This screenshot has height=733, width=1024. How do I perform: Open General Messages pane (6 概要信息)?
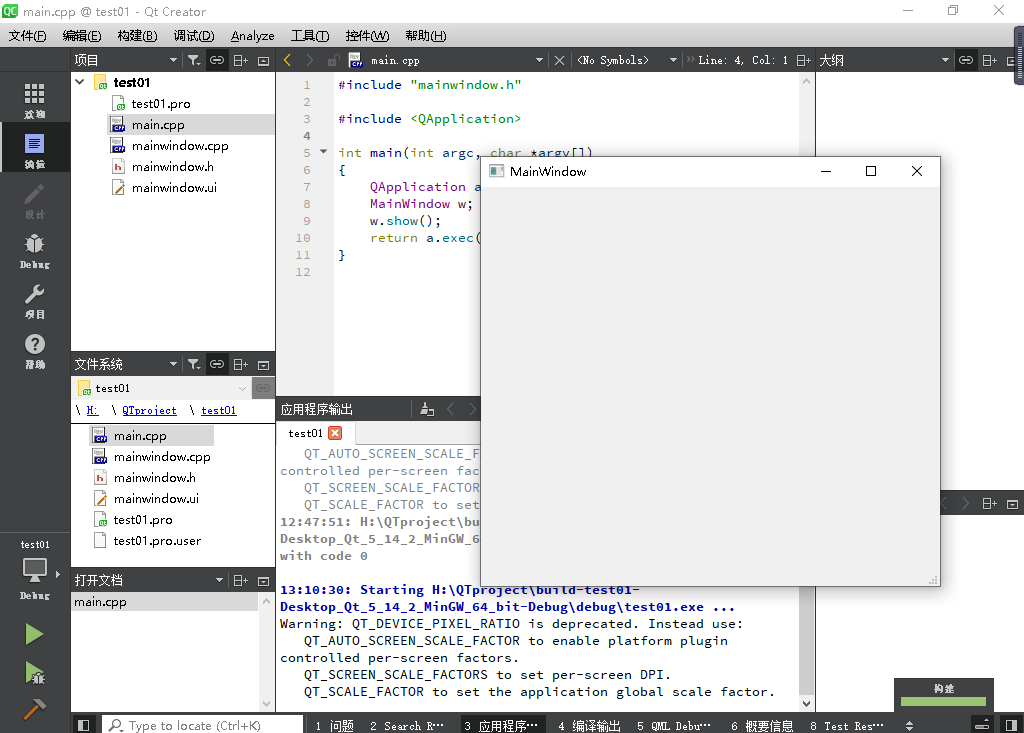[762, 726]
